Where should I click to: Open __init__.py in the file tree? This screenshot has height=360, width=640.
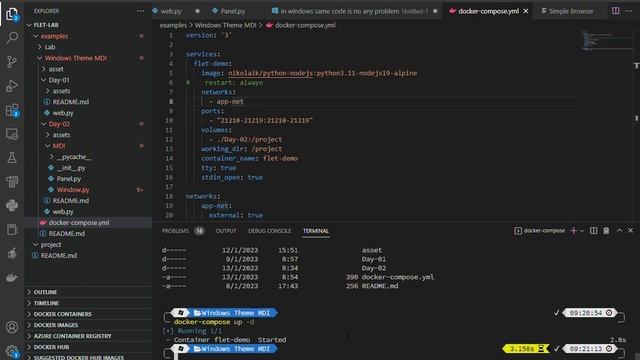coord(71,168)
